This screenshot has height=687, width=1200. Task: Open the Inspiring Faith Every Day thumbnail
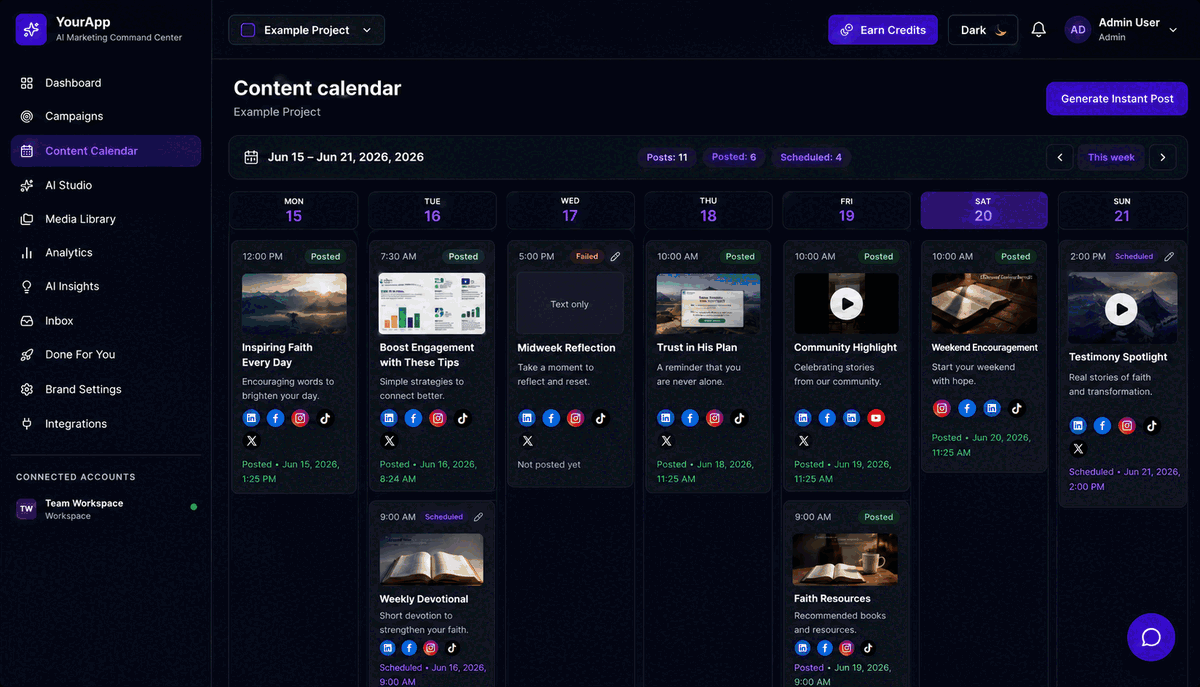point(294,304)
